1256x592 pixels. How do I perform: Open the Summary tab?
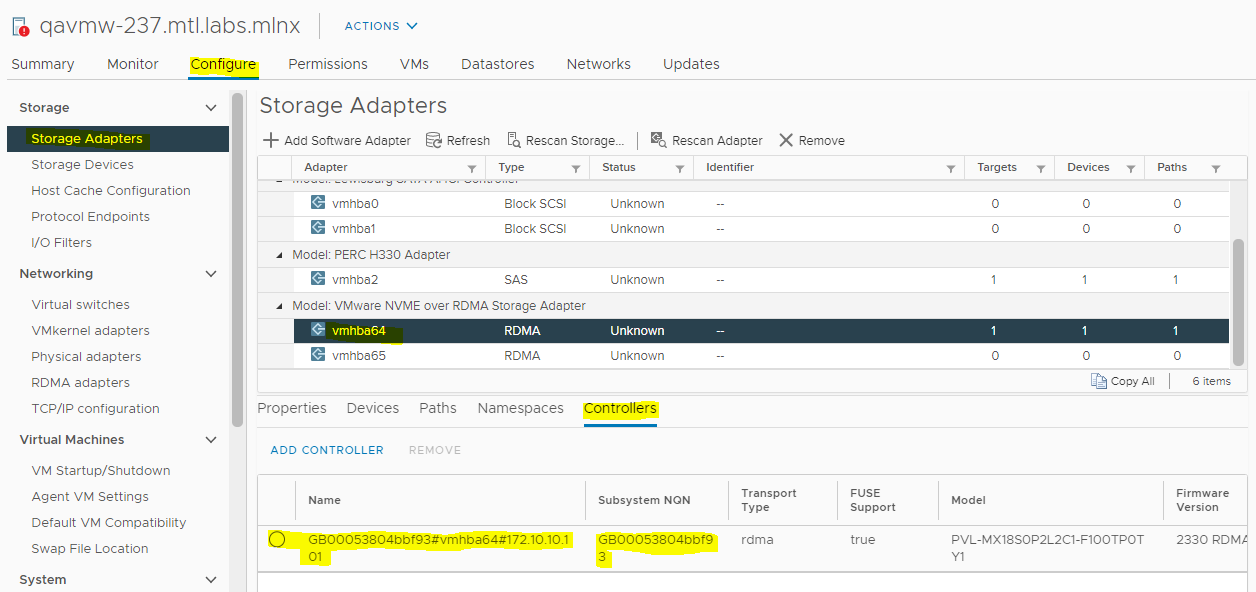(43, 64)
